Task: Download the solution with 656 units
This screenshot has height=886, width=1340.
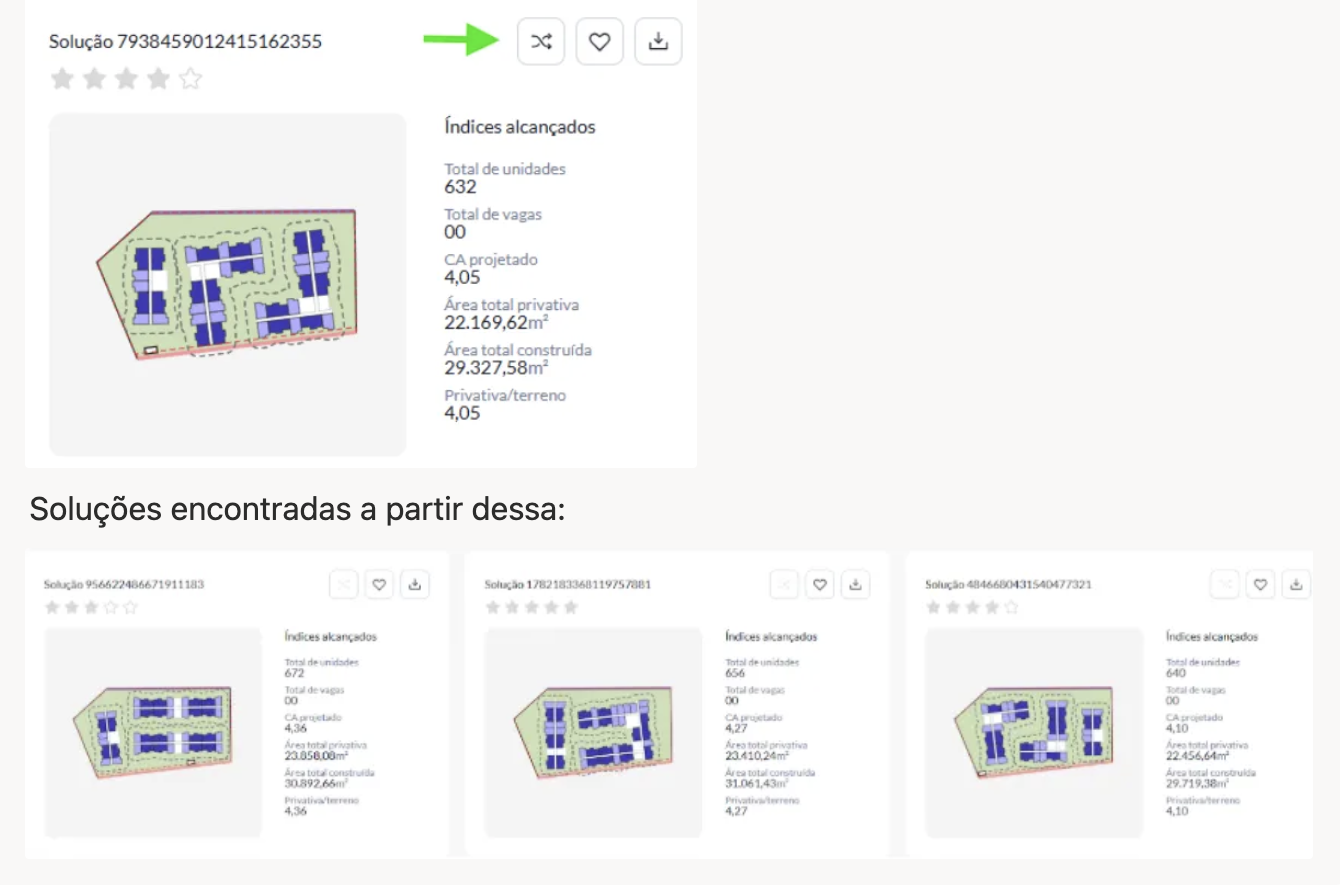Action: pos(856,585)
